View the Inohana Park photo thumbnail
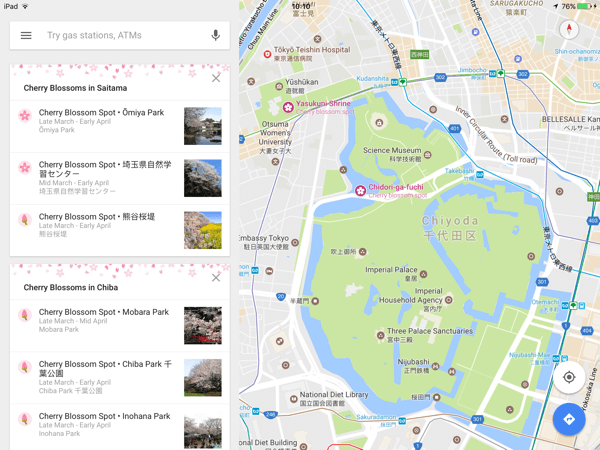The width and height of the screenshot is (600, 450). click(x=203, y=430)
